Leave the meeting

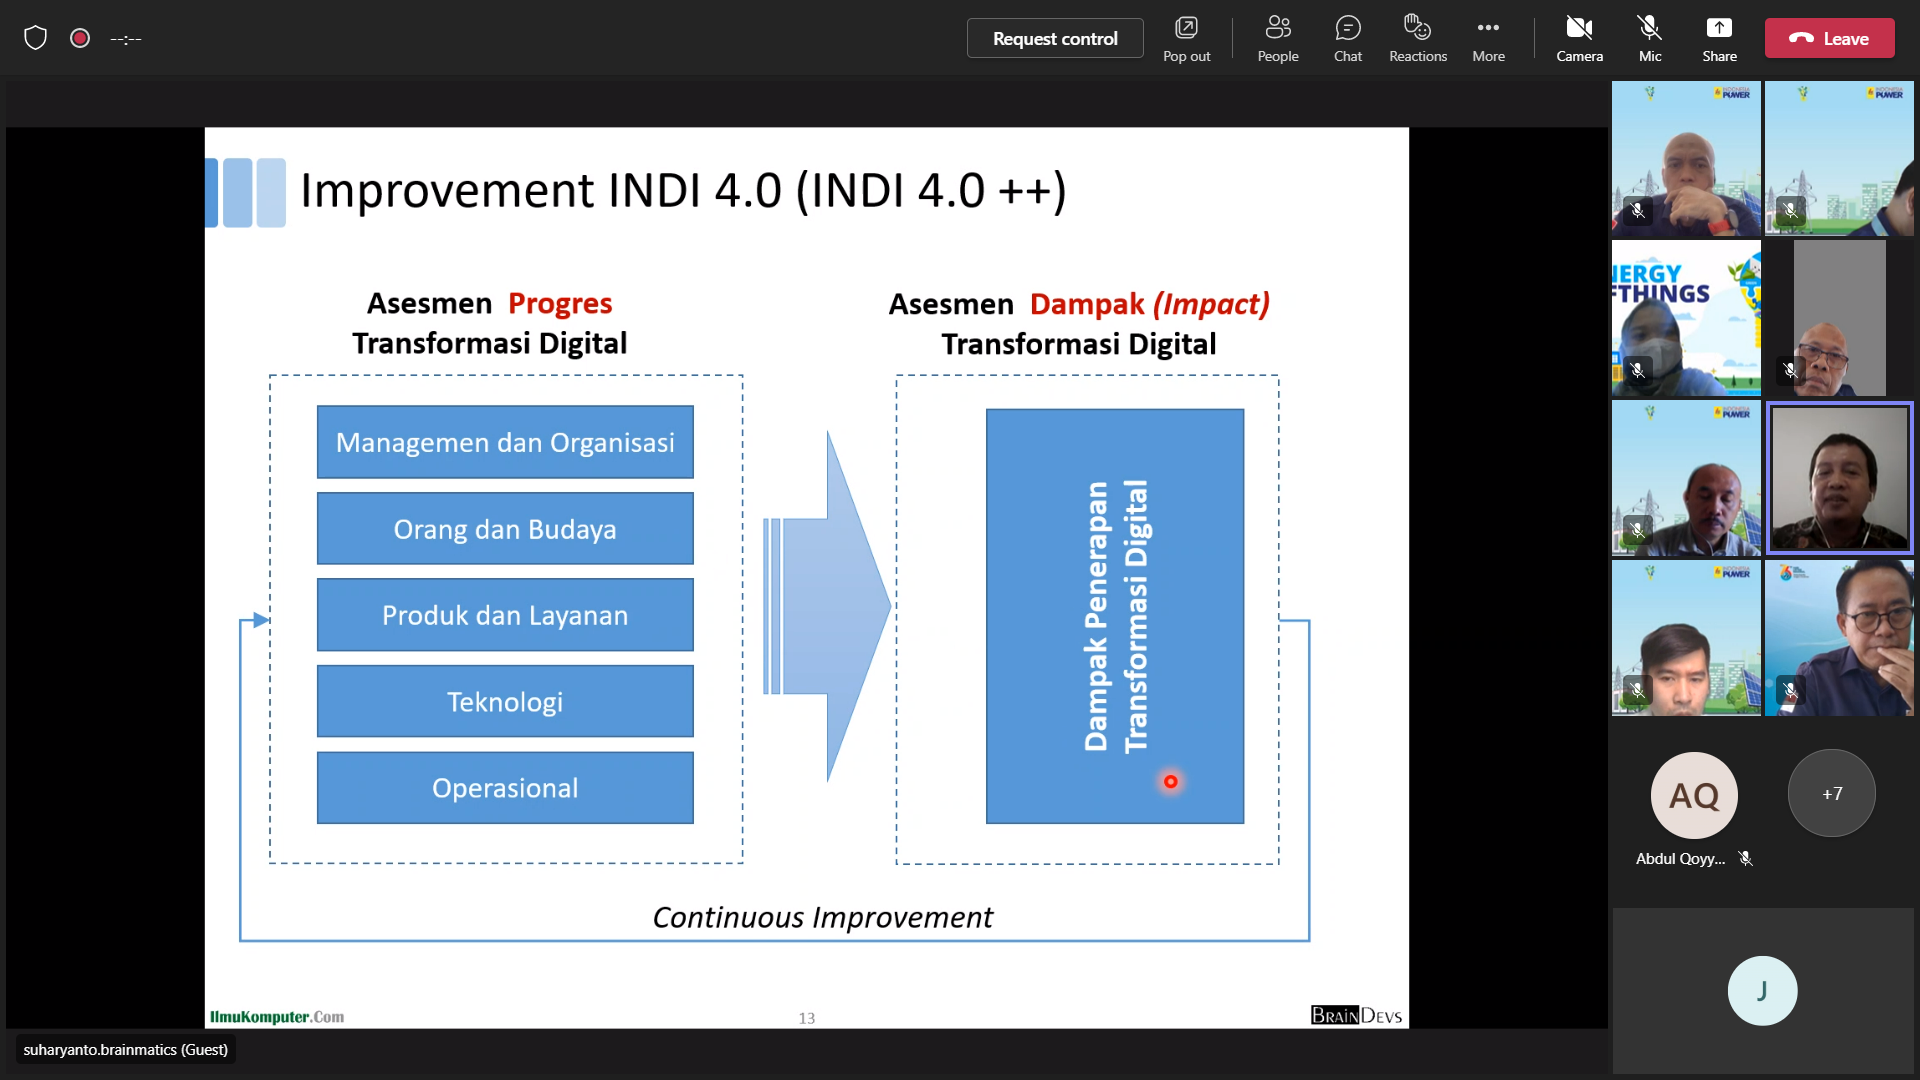[x=1829, y=38]
